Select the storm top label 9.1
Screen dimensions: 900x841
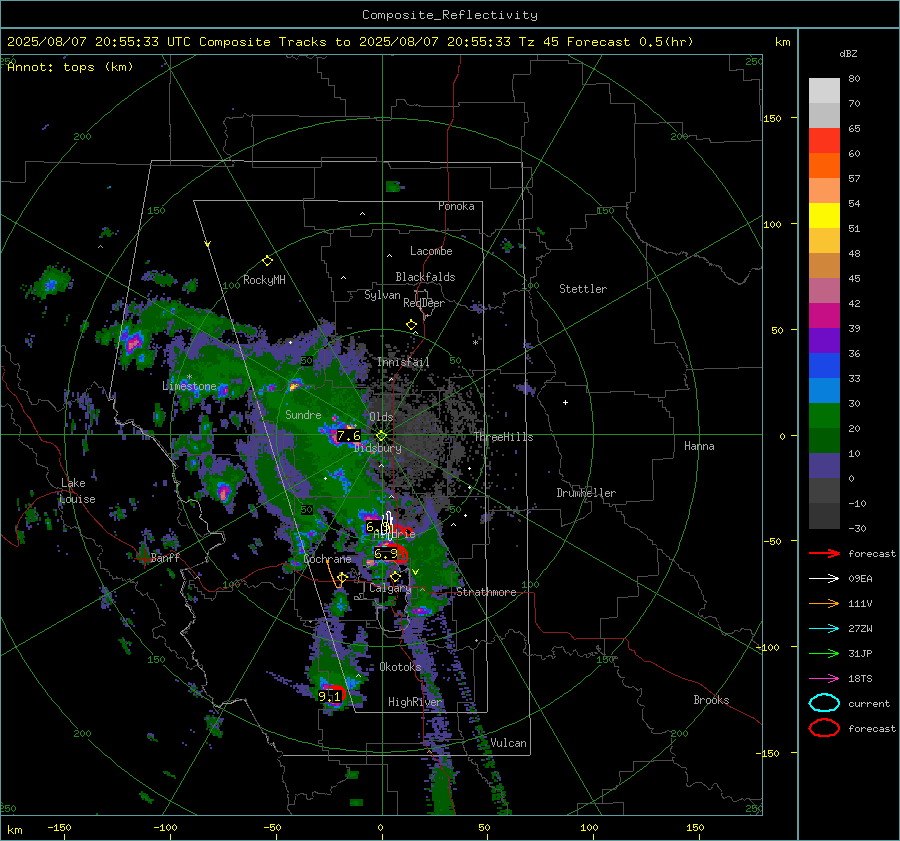330,696
